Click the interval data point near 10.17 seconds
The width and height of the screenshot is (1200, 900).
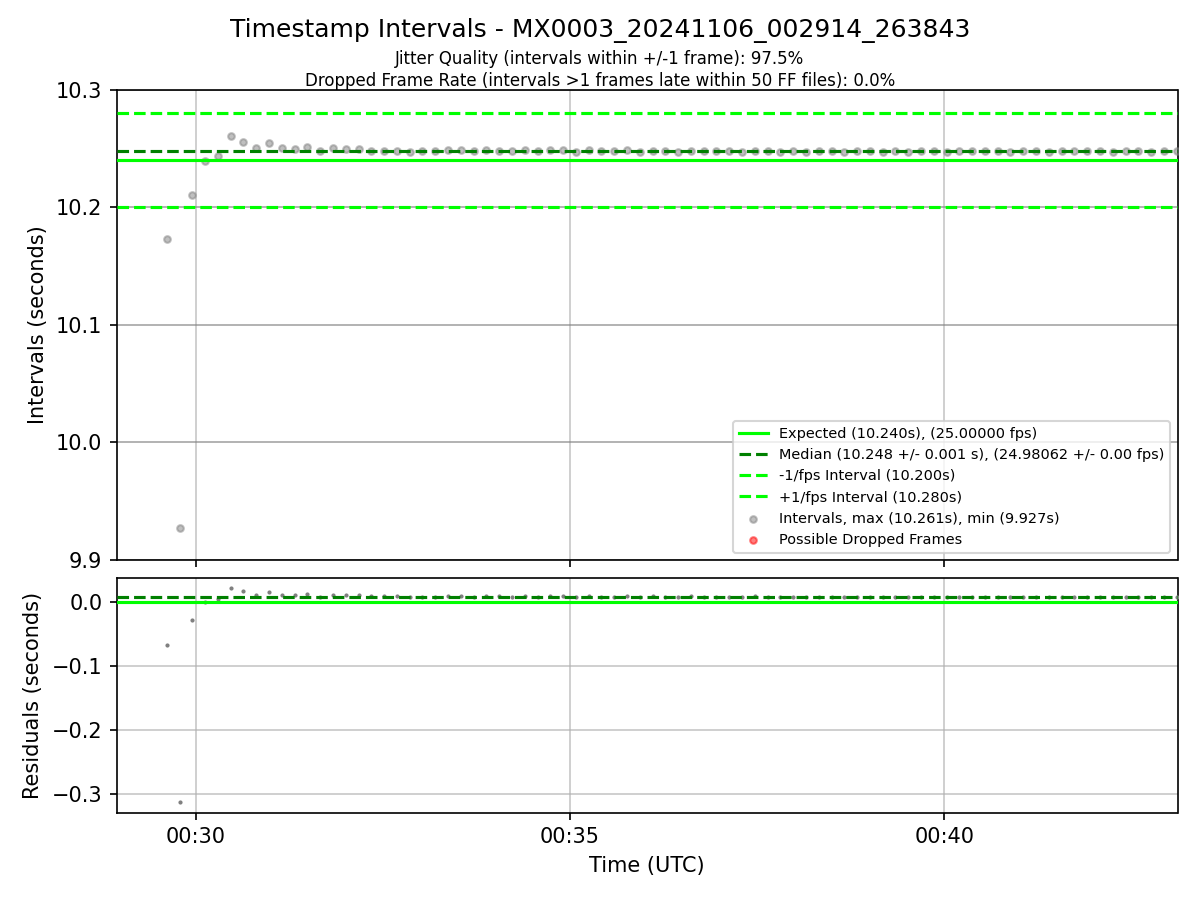click(167, 239)
